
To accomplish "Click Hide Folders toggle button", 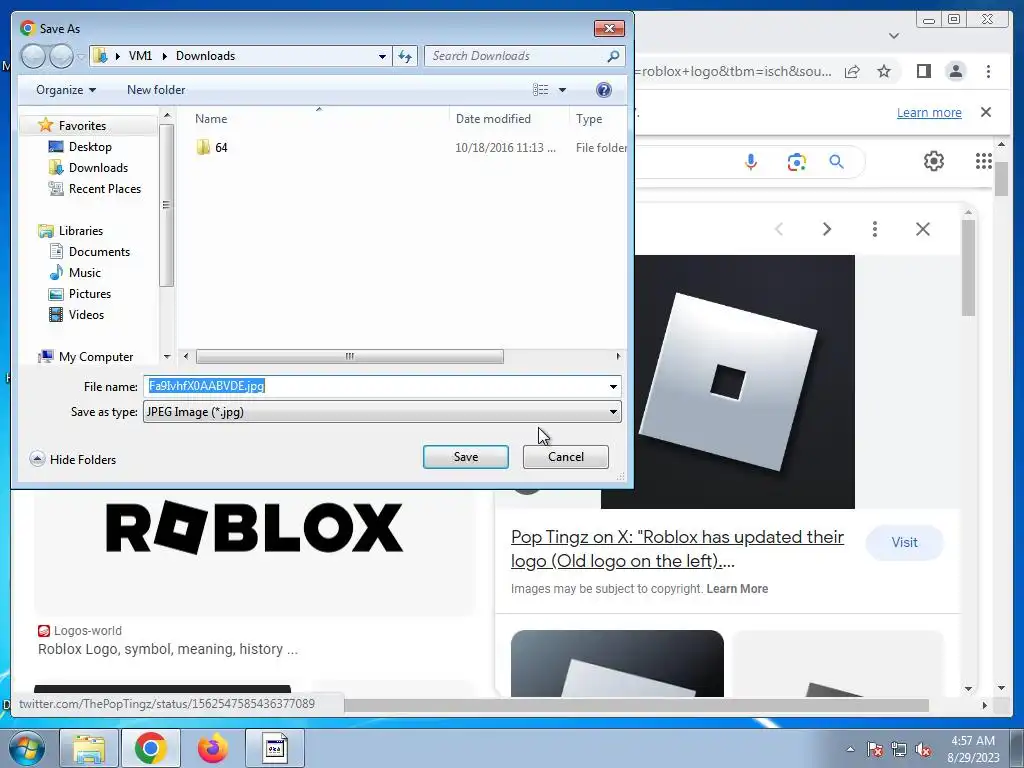I will click(x=73, y=459).
